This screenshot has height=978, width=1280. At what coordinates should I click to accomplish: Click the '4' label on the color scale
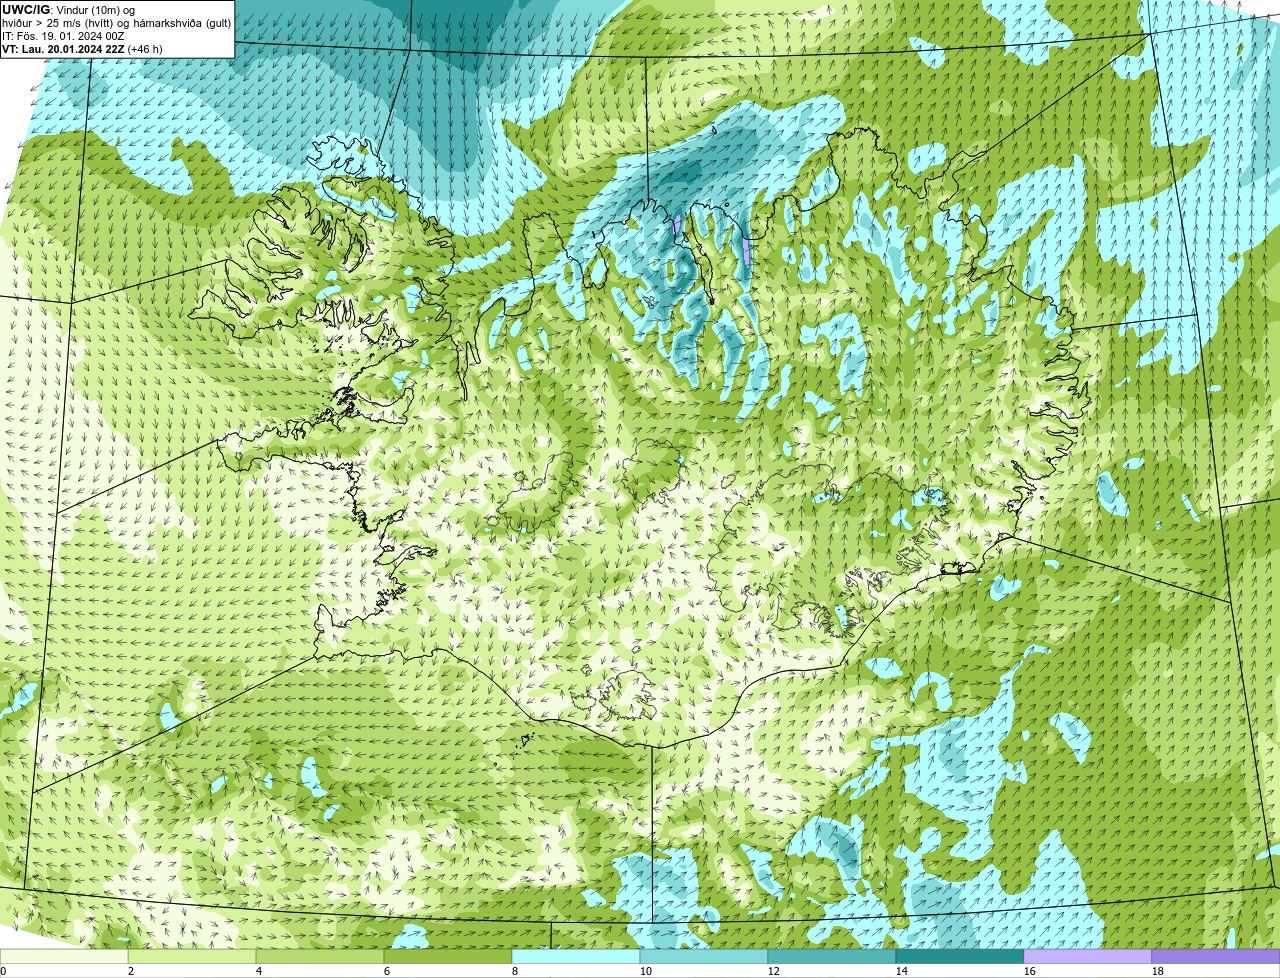[259, 971]
